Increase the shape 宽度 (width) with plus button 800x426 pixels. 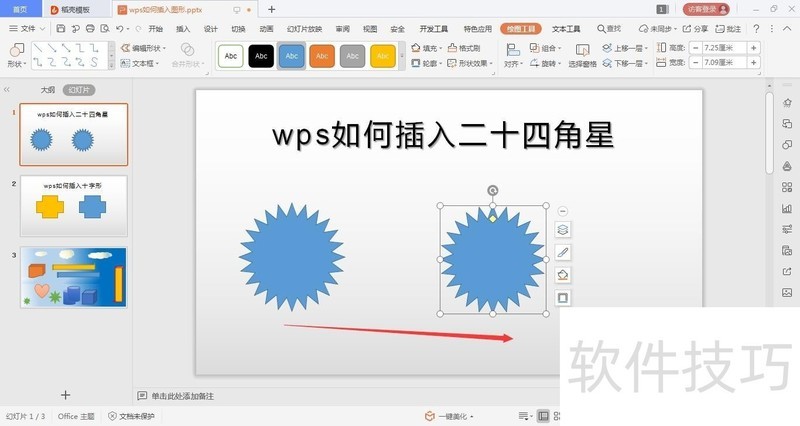click(x=754, y=62)
